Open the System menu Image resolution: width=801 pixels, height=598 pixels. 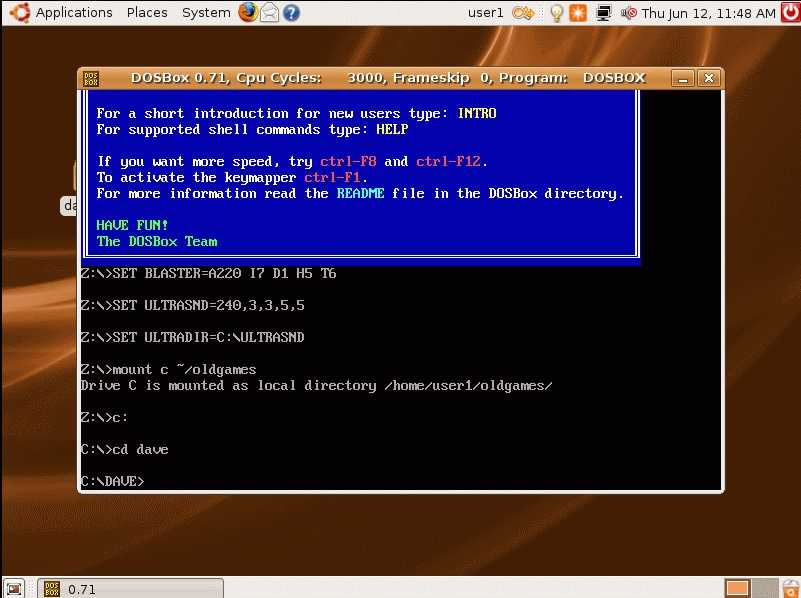(x=206, y=12)
